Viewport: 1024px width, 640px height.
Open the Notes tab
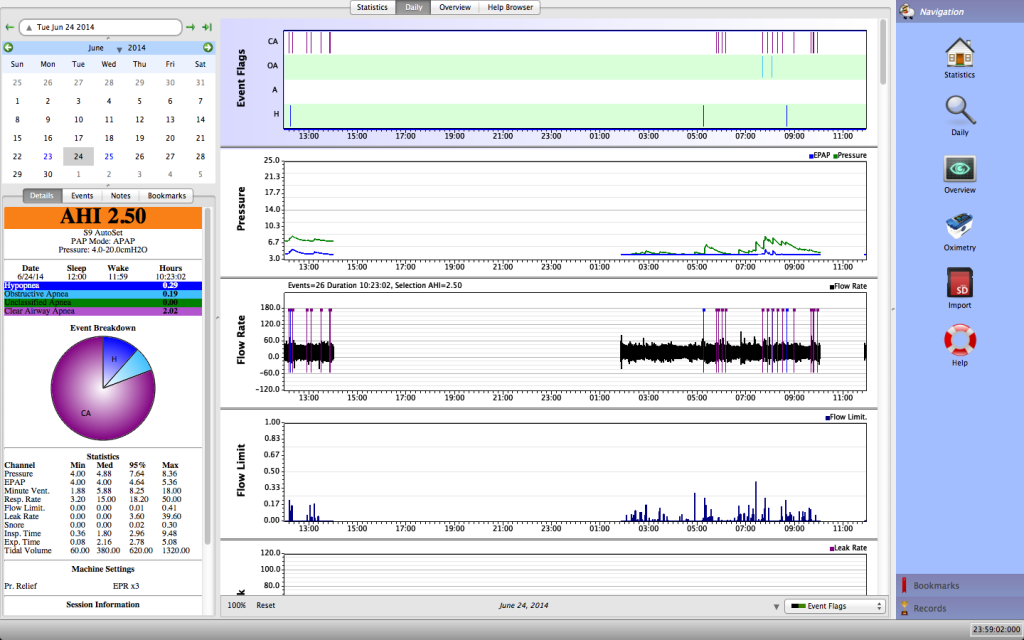(121, 196)
